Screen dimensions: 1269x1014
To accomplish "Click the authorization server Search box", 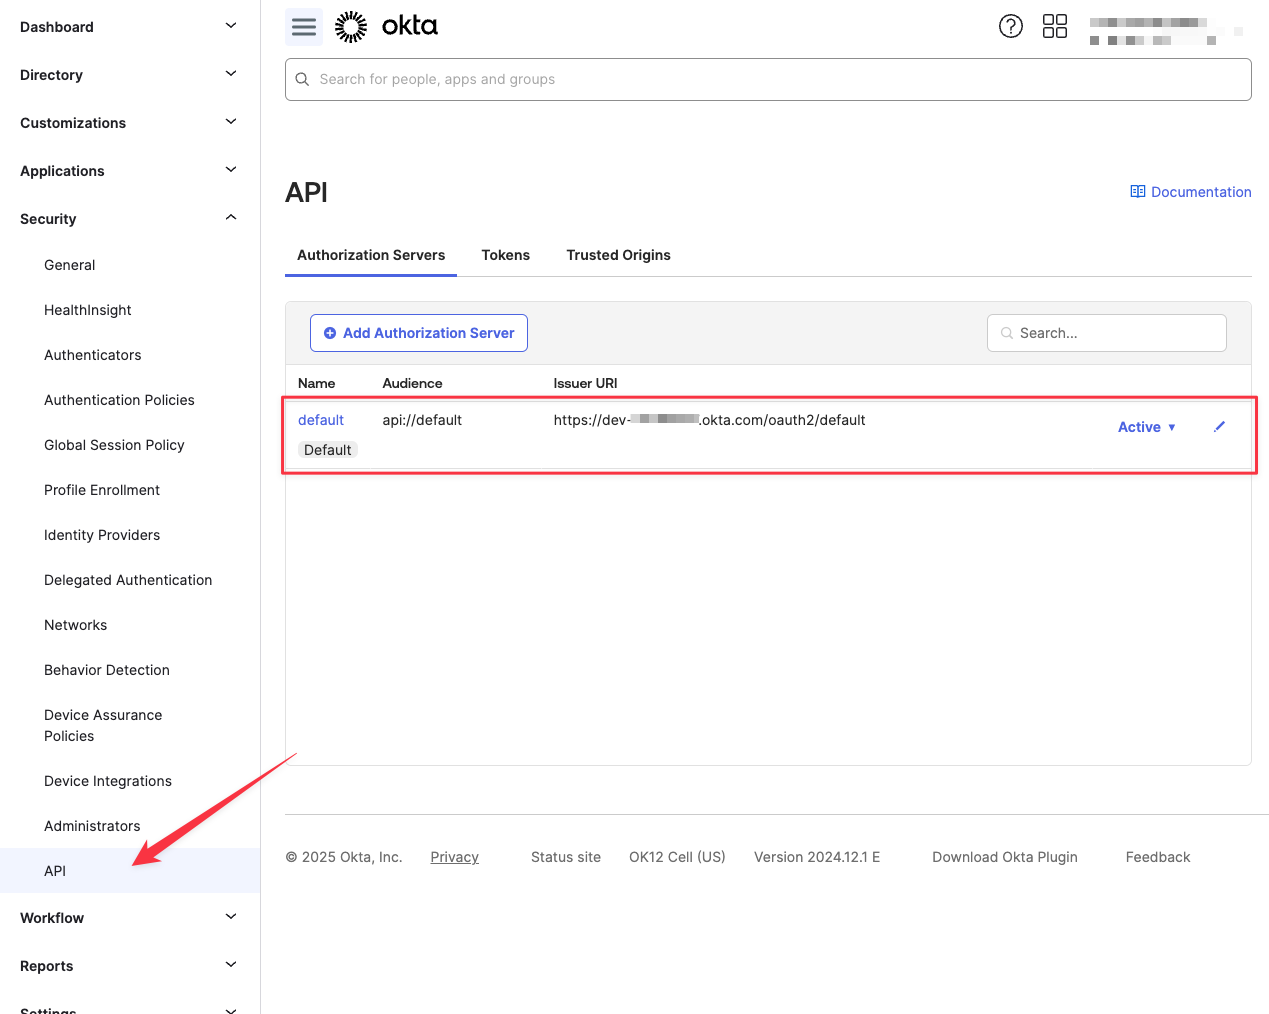I will tap(1107, 333).
